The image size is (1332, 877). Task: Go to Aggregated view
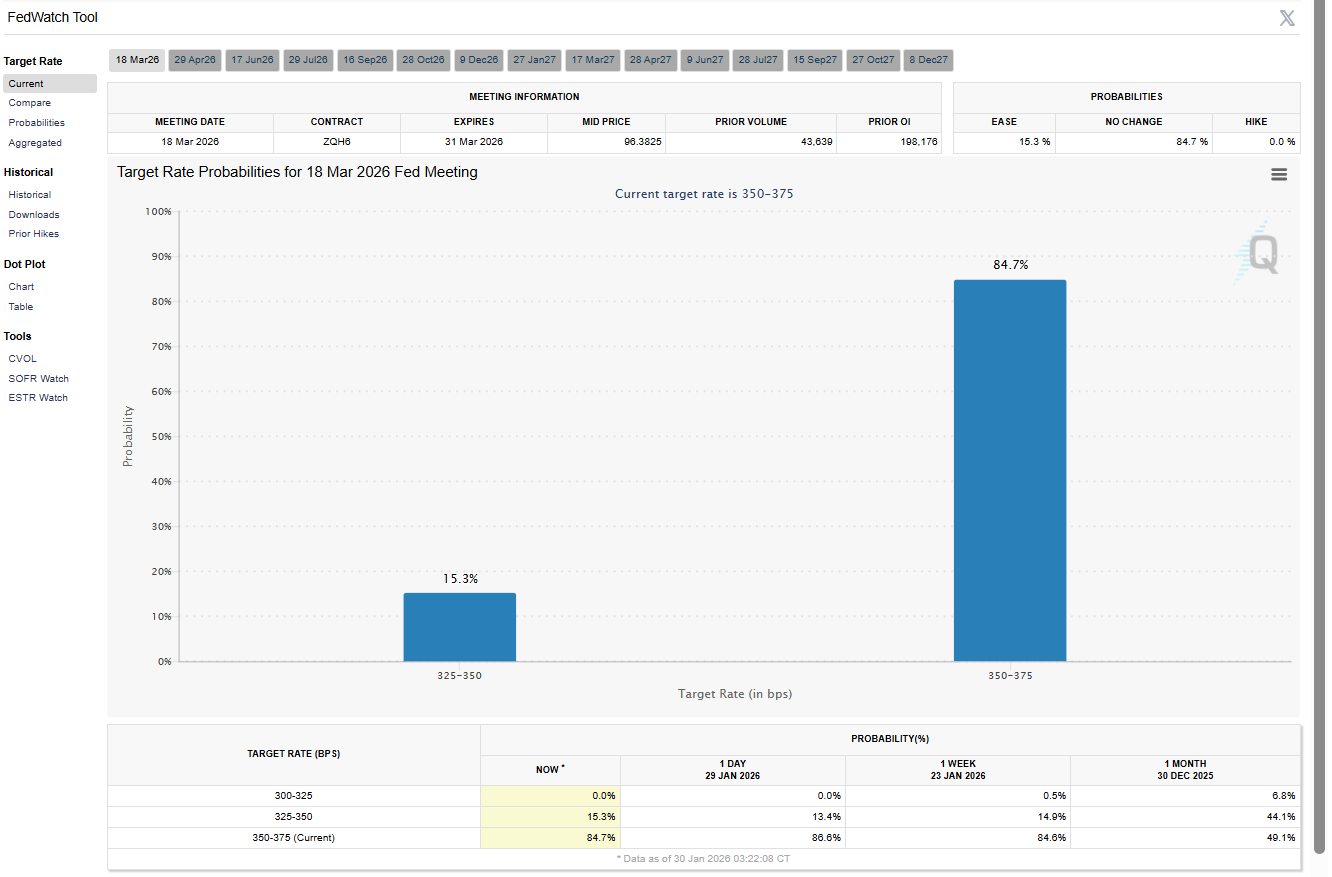click(35, 143)
